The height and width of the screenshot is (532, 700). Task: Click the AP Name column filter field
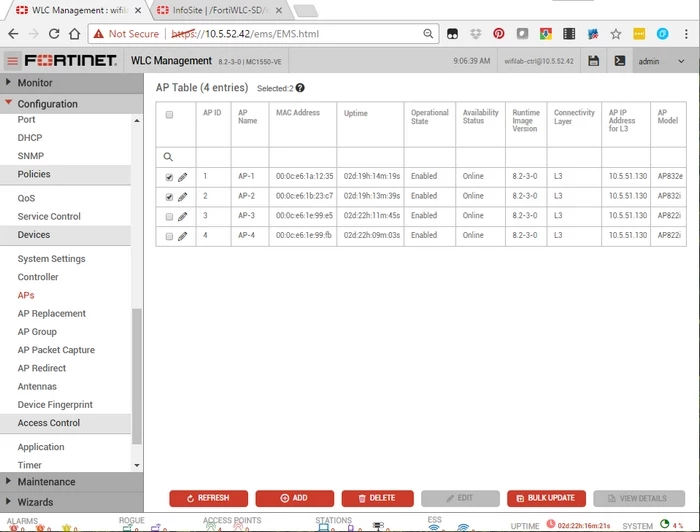coord(250,157)
